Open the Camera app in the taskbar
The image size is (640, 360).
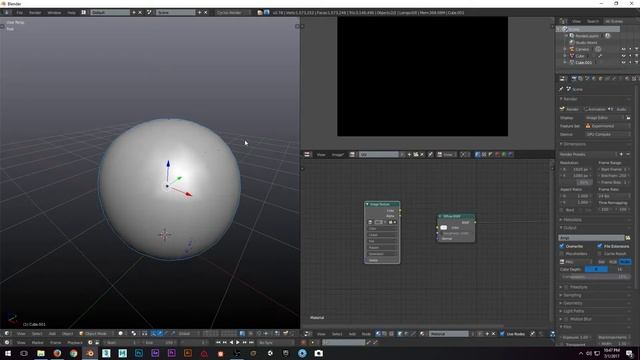click(x=319, y=353)
